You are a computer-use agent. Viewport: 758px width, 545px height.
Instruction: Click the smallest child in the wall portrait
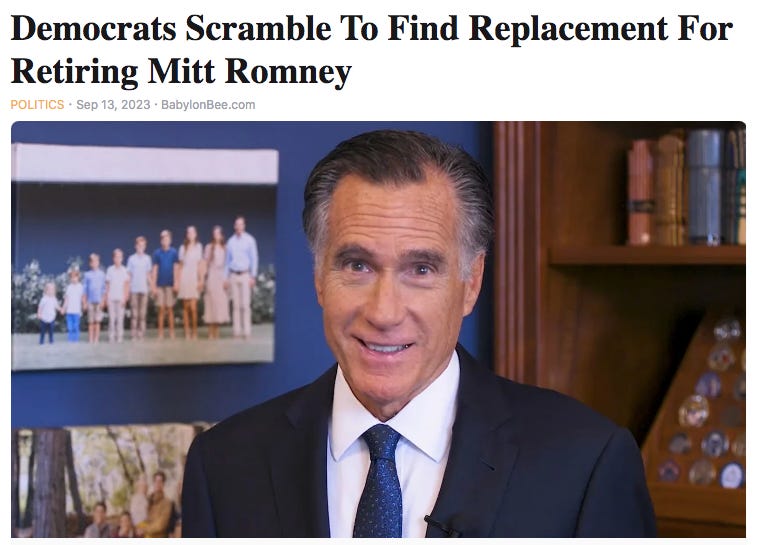pos(48,313)
